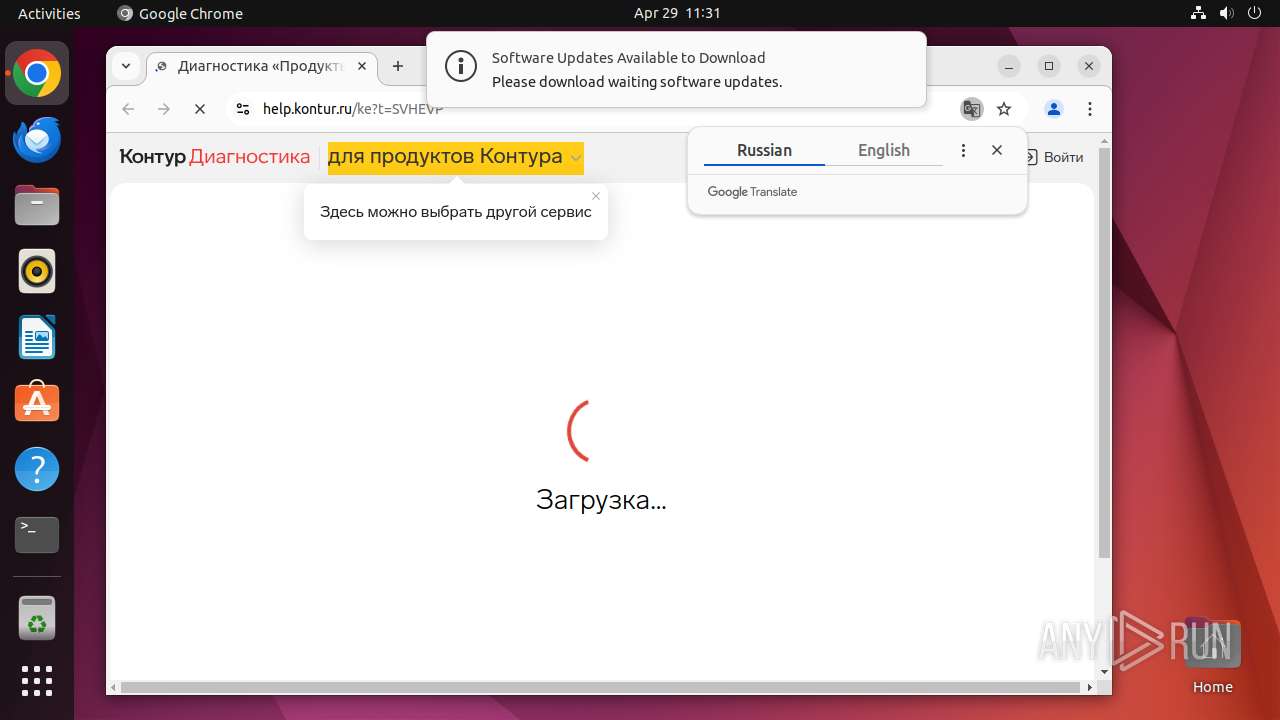Expand 'для продуктов Контура' service dropdown
This screenshot has width=1280, height=720.
tap(456, 158)
